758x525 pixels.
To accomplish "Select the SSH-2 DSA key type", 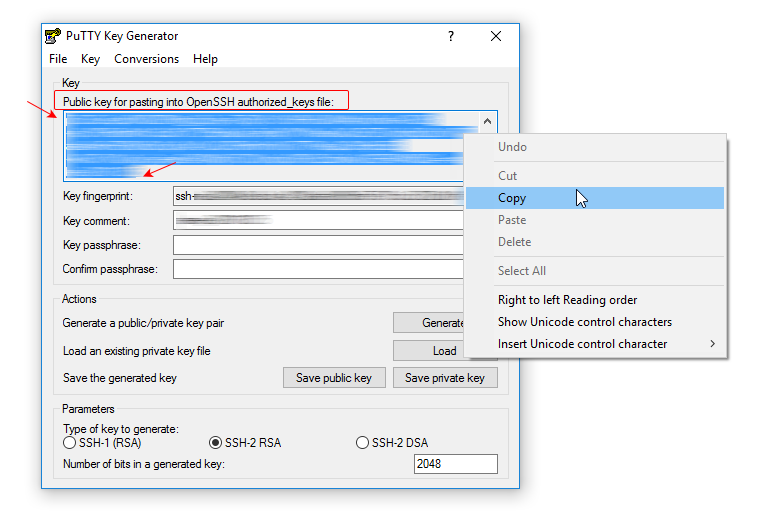I will click(x=362, y=443).
